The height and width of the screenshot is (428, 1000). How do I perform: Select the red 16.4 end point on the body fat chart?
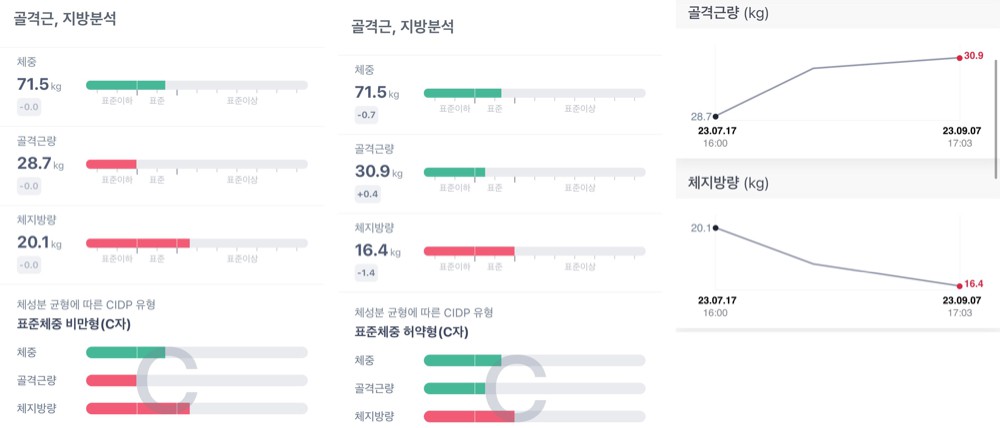coord(959,285)
